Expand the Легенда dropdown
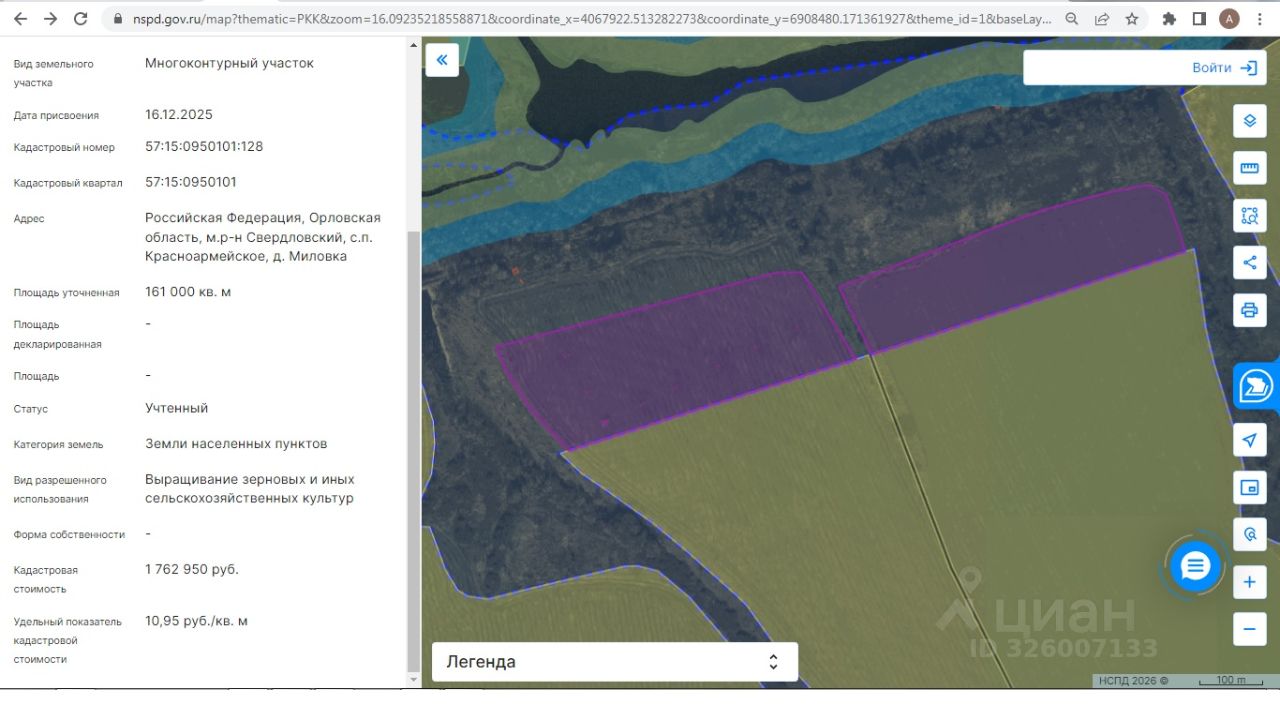This screenshot has width=1280, height=720. (615, 662)
